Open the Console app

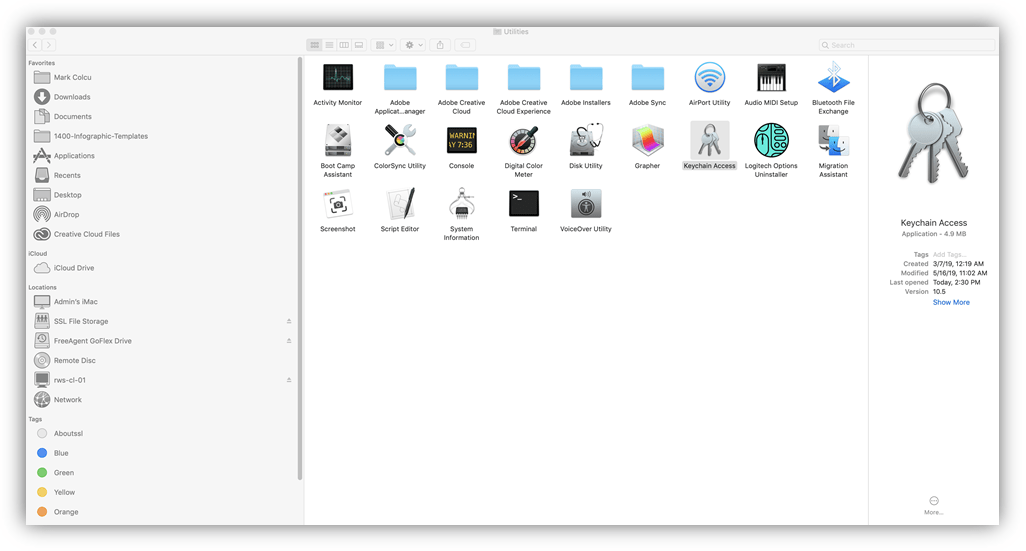[x=461, y=141]
